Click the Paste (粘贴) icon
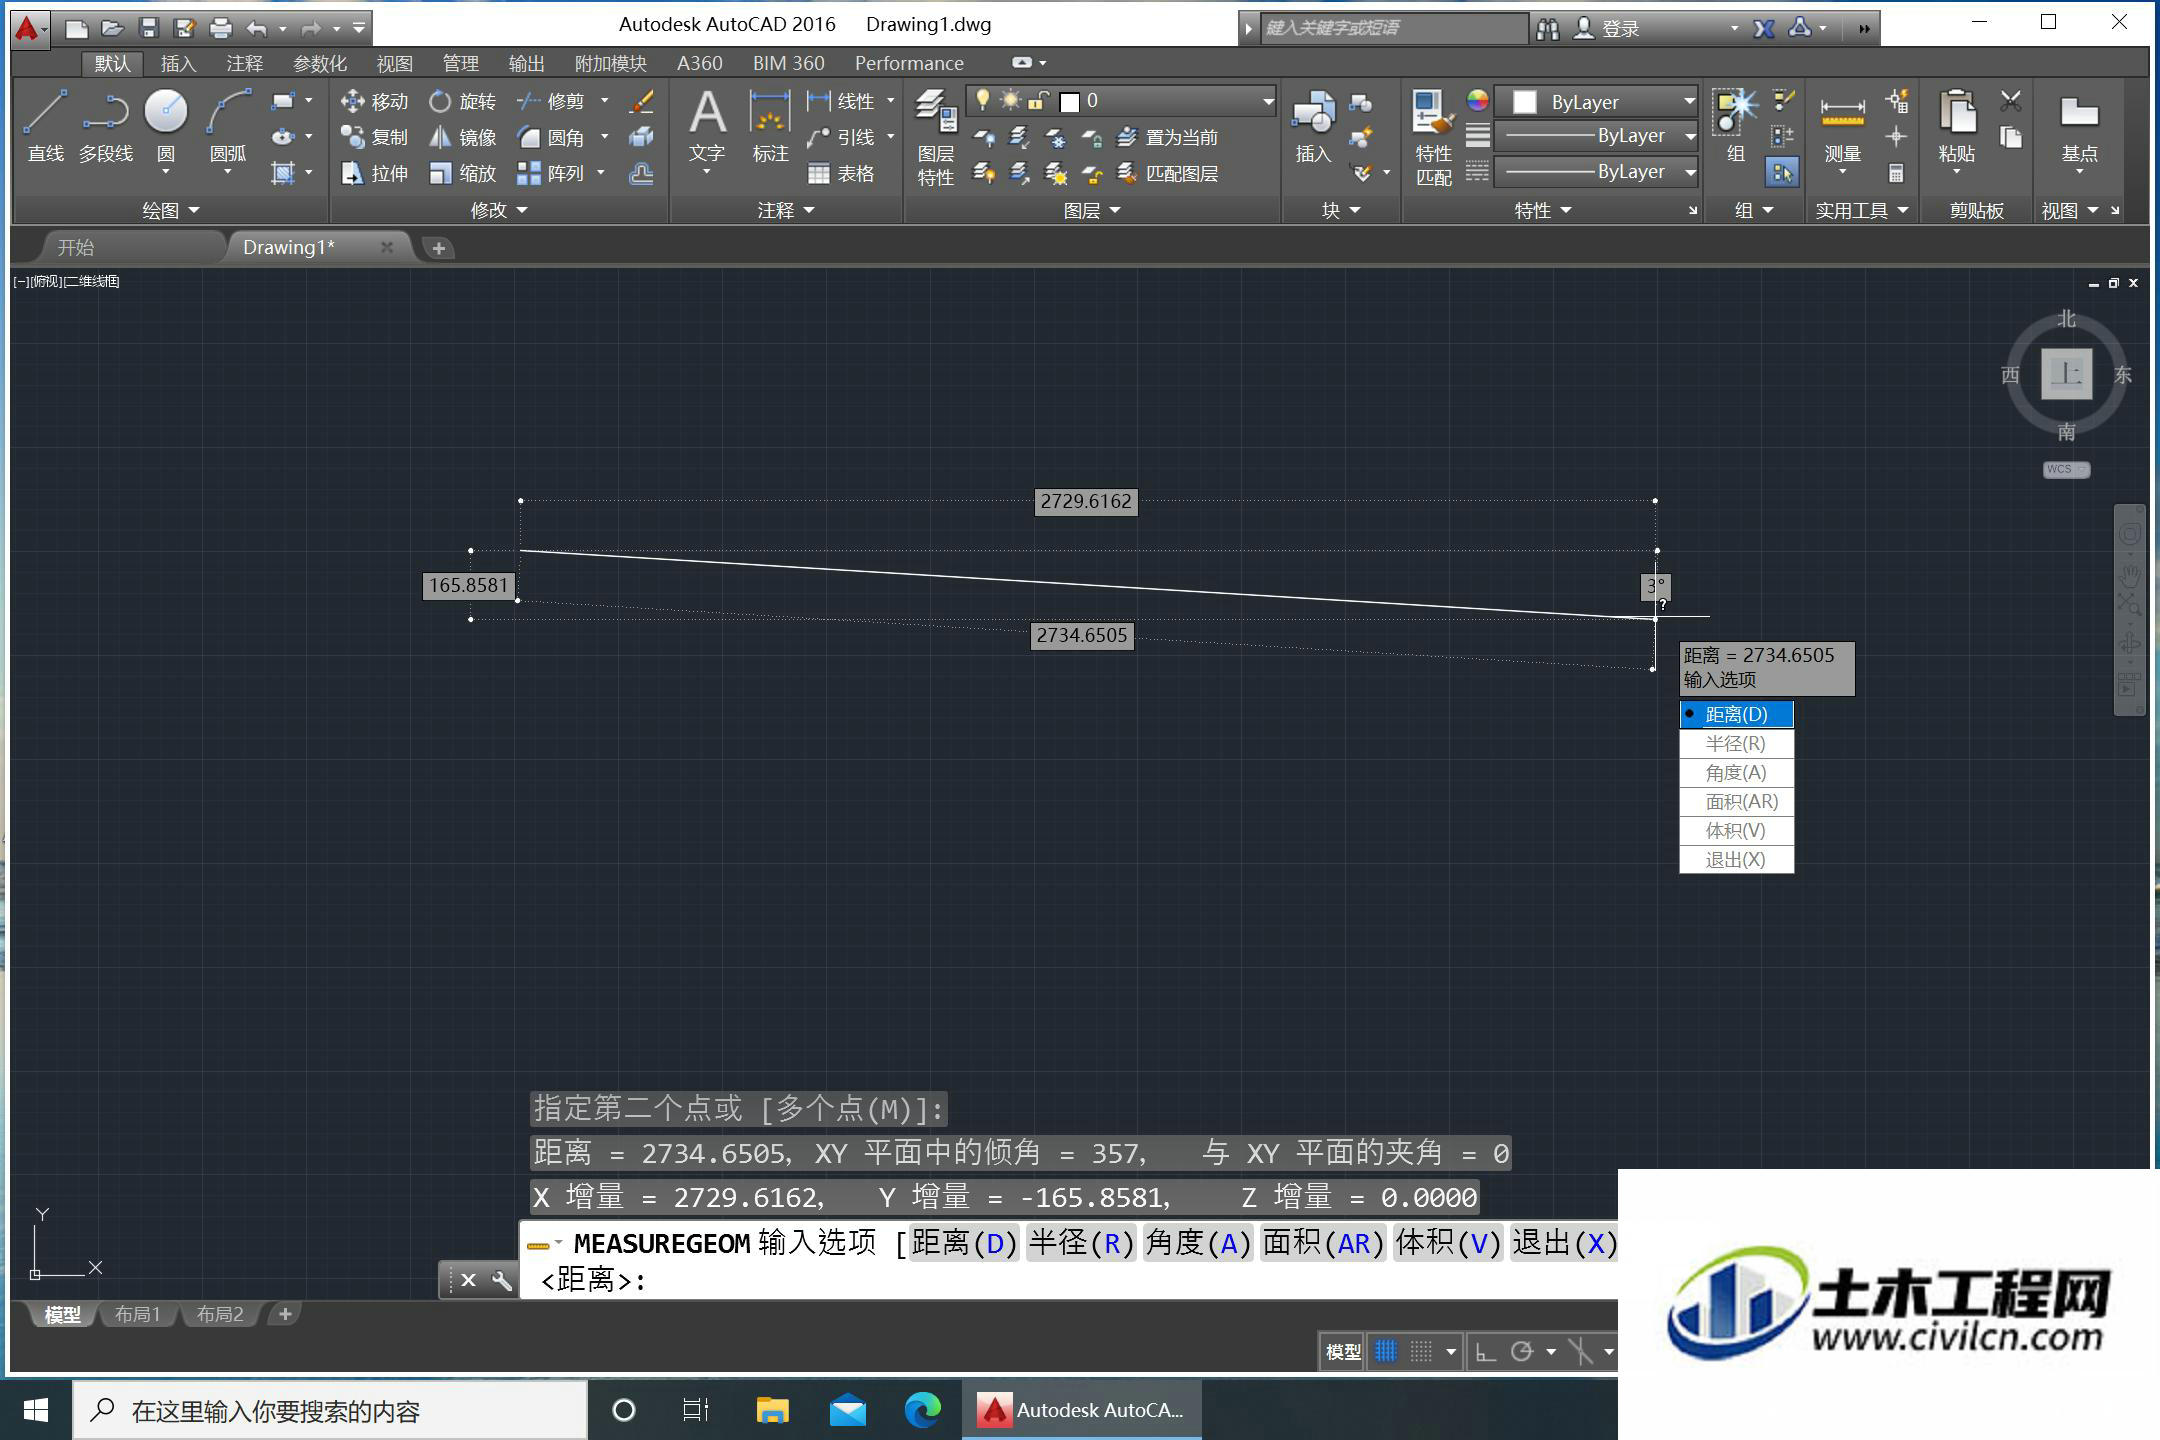The height and width of the screenshot is (1440, 2160). 1957,125
